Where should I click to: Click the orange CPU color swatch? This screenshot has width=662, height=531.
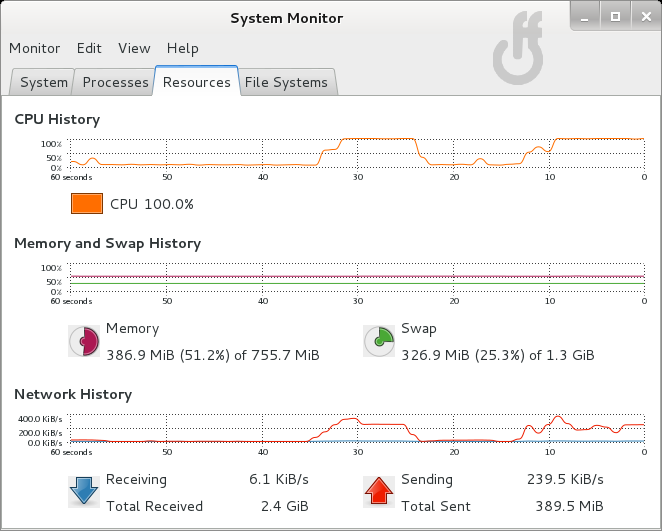click(87, 203)
